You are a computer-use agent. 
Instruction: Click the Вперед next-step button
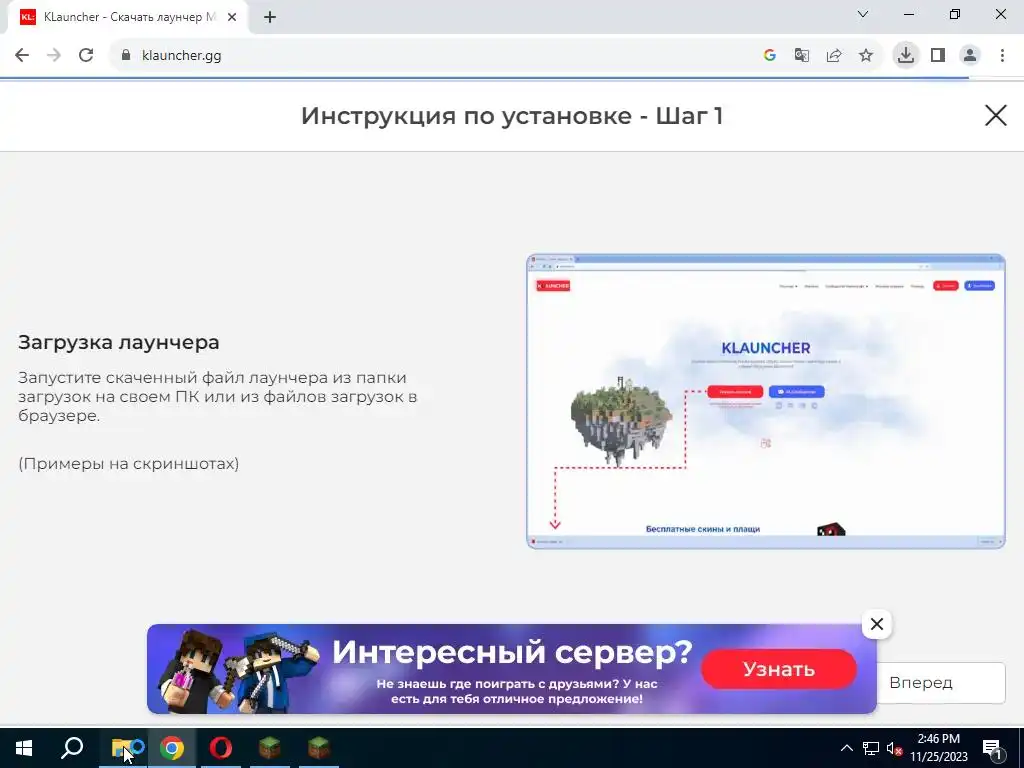[x=940, y=682]
